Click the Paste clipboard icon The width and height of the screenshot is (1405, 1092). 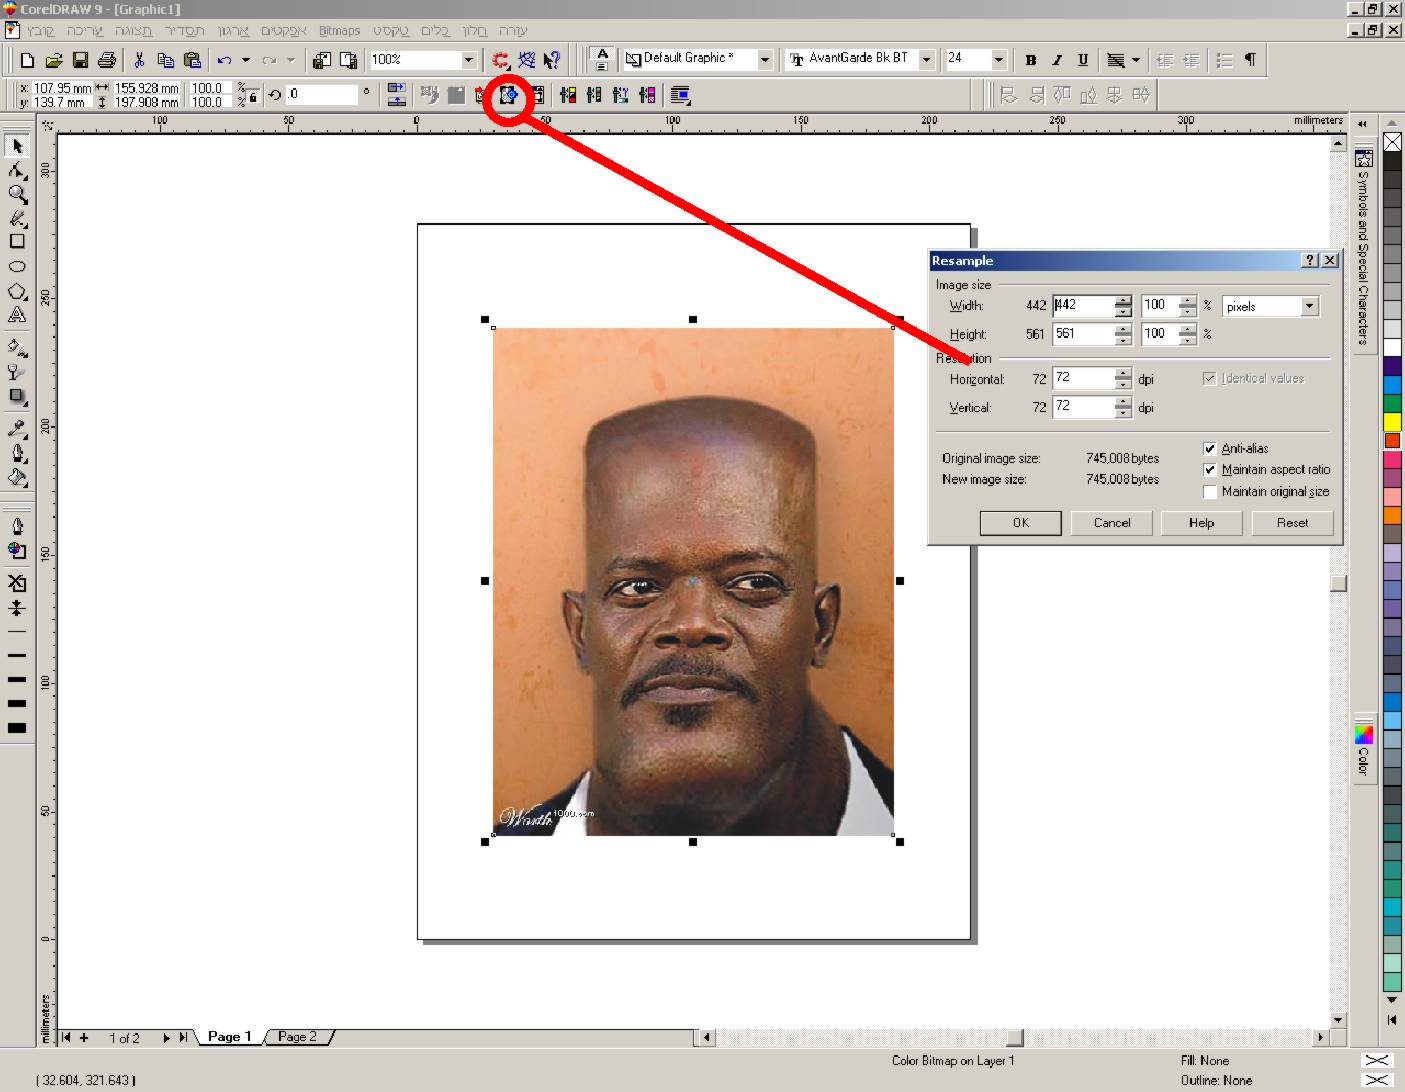pyautogui.click(x=193, y=60)
